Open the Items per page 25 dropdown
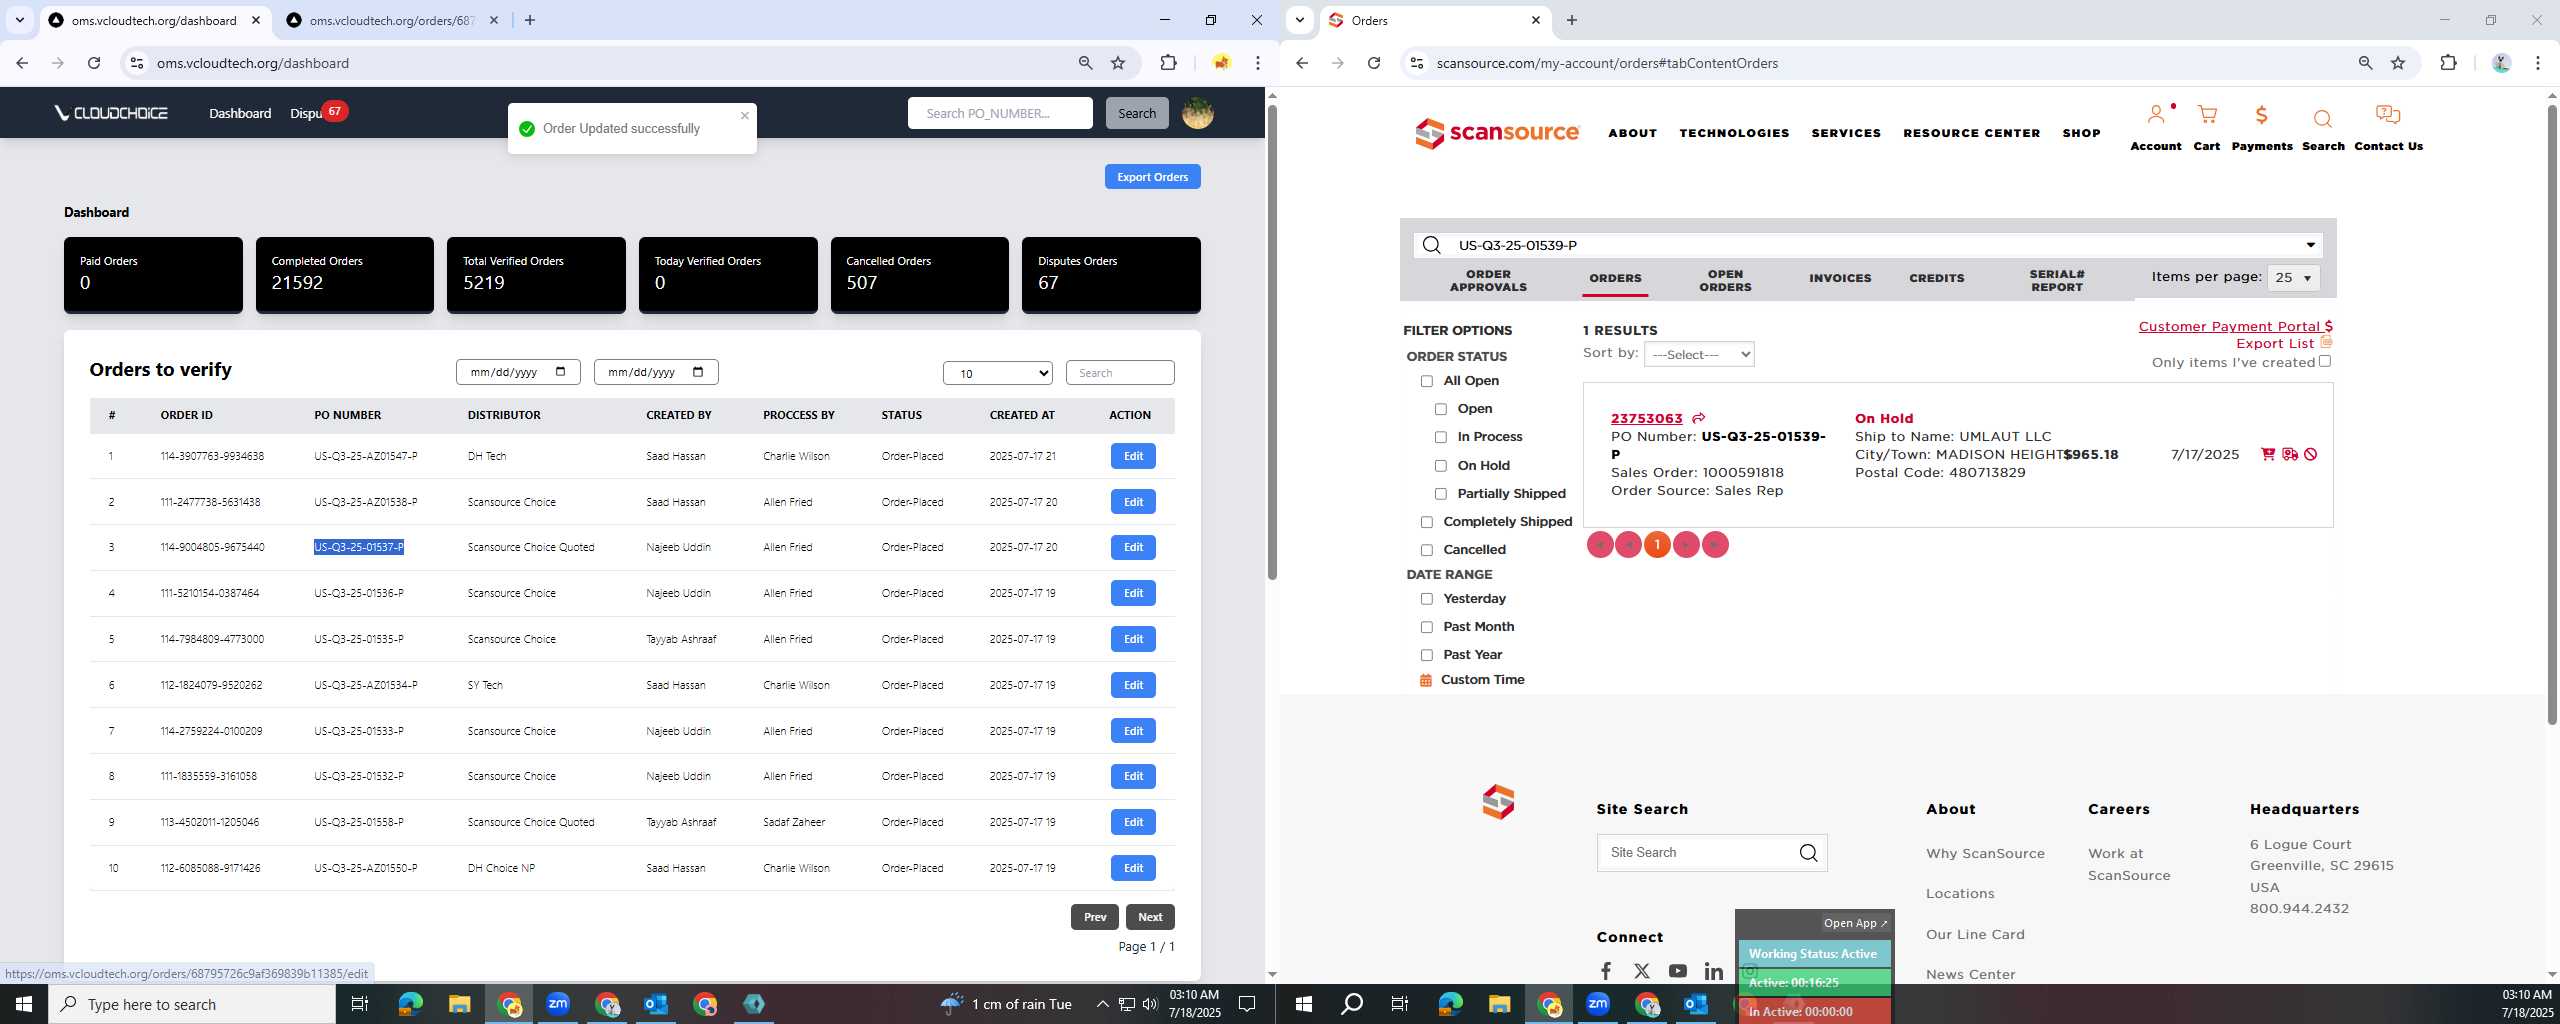Image resolution: width=2560 pixels, height=1024 pixels. (x=2294, y=278)
